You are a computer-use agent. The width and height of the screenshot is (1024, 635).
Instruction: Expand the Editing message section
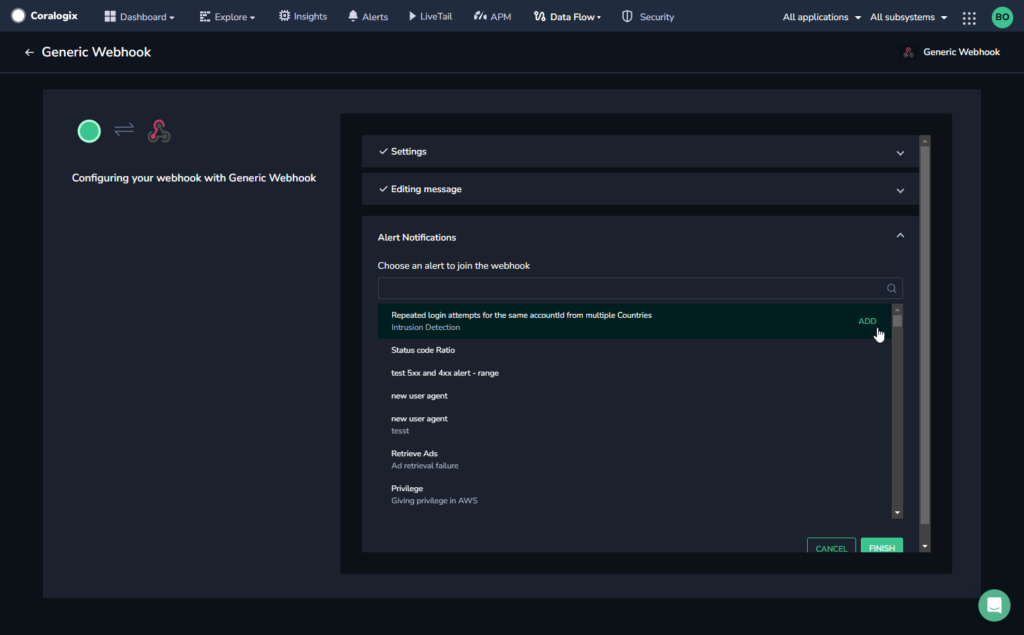[640, 189]
